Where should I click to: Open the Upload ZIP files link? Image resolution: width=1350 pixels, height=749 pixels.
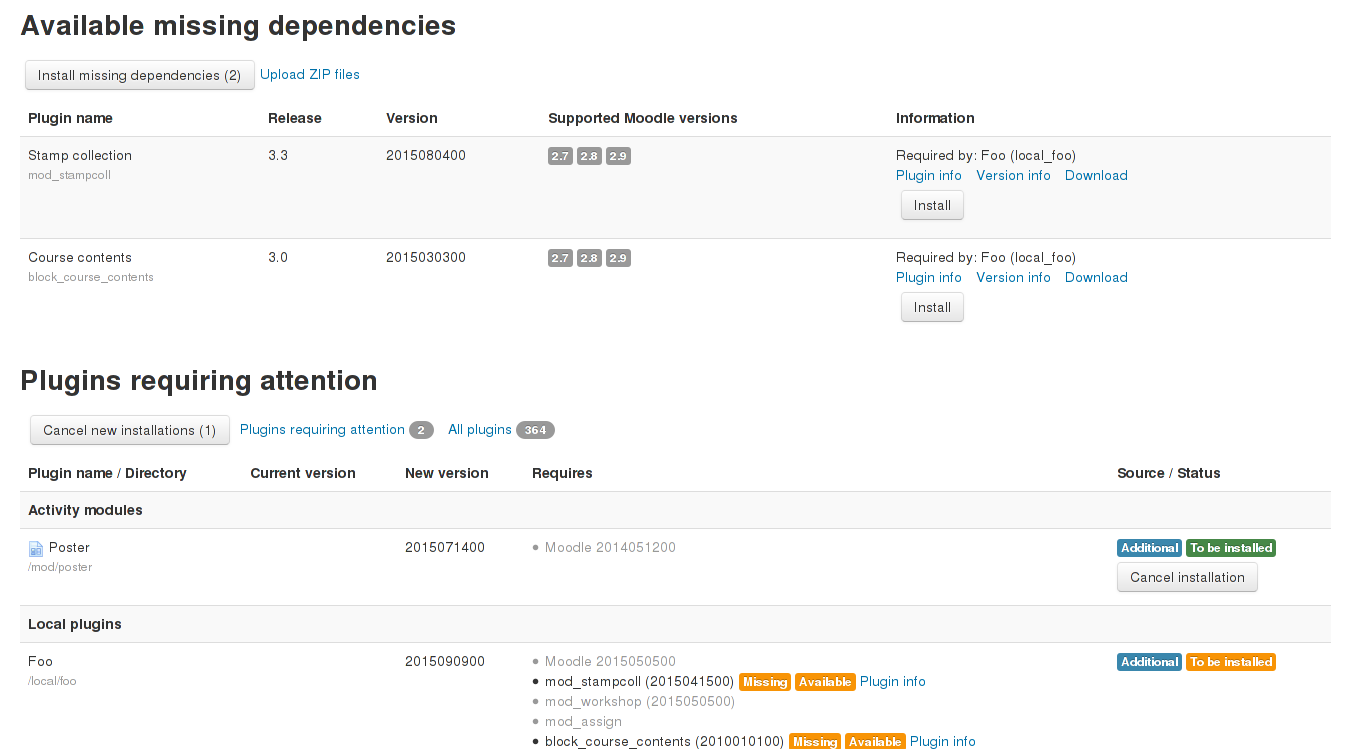(310, 74)
